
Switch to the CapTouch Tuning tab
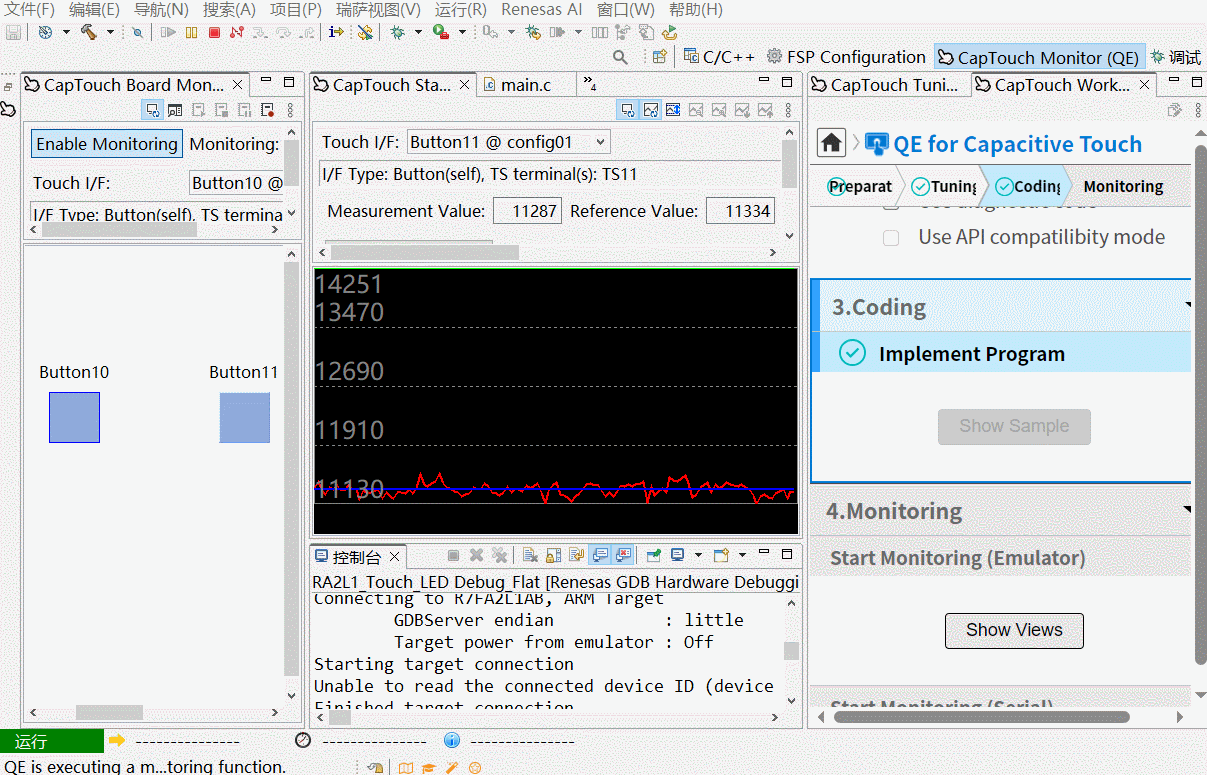coord(888,85)
